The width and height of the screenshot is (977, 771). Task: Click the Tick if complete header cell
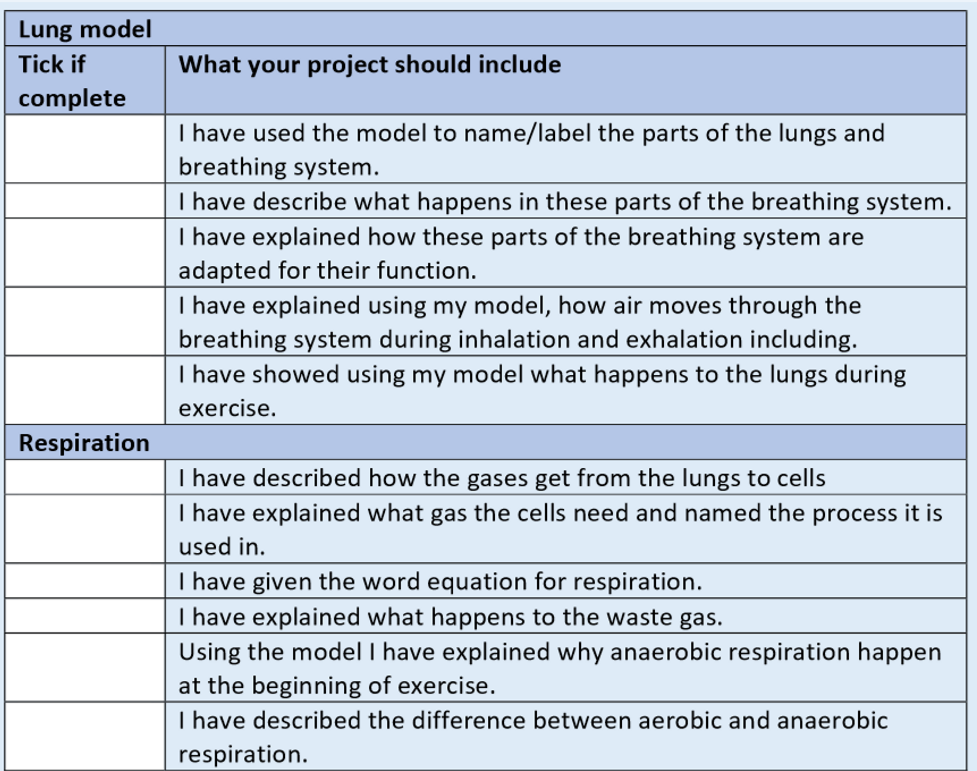85,80
